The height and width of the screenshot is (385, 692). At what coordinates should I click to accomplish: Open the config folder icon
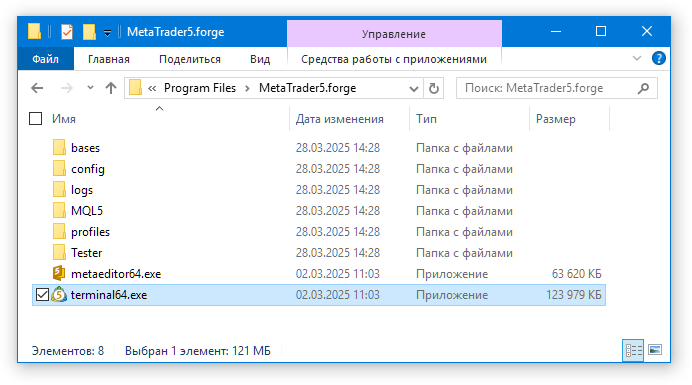(x=59, y=169)
